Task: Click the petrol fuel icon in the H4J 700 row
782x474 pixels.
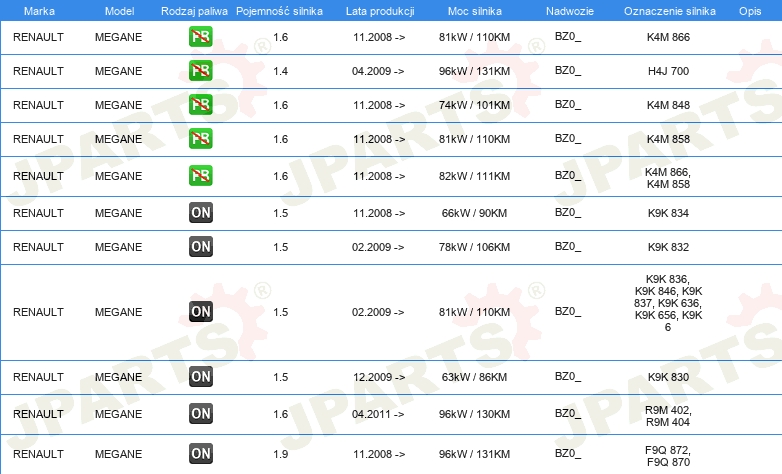Action: point(200,71)
